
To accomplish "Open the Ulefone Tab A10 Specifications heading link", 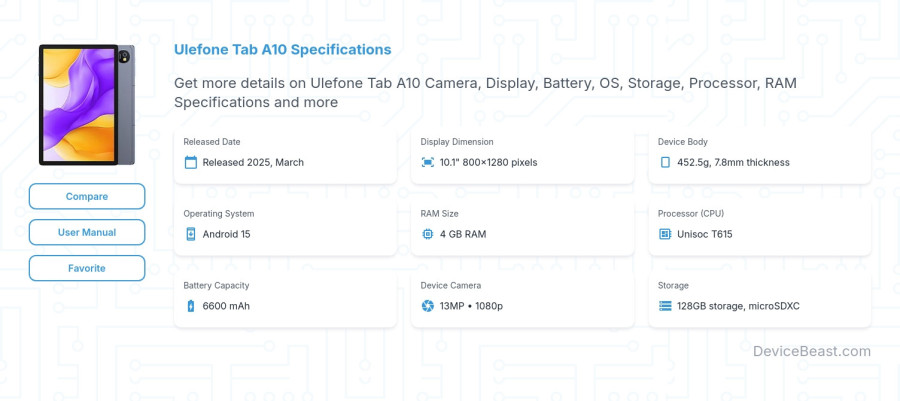I will pyautogui.click(x=282, y=49).
